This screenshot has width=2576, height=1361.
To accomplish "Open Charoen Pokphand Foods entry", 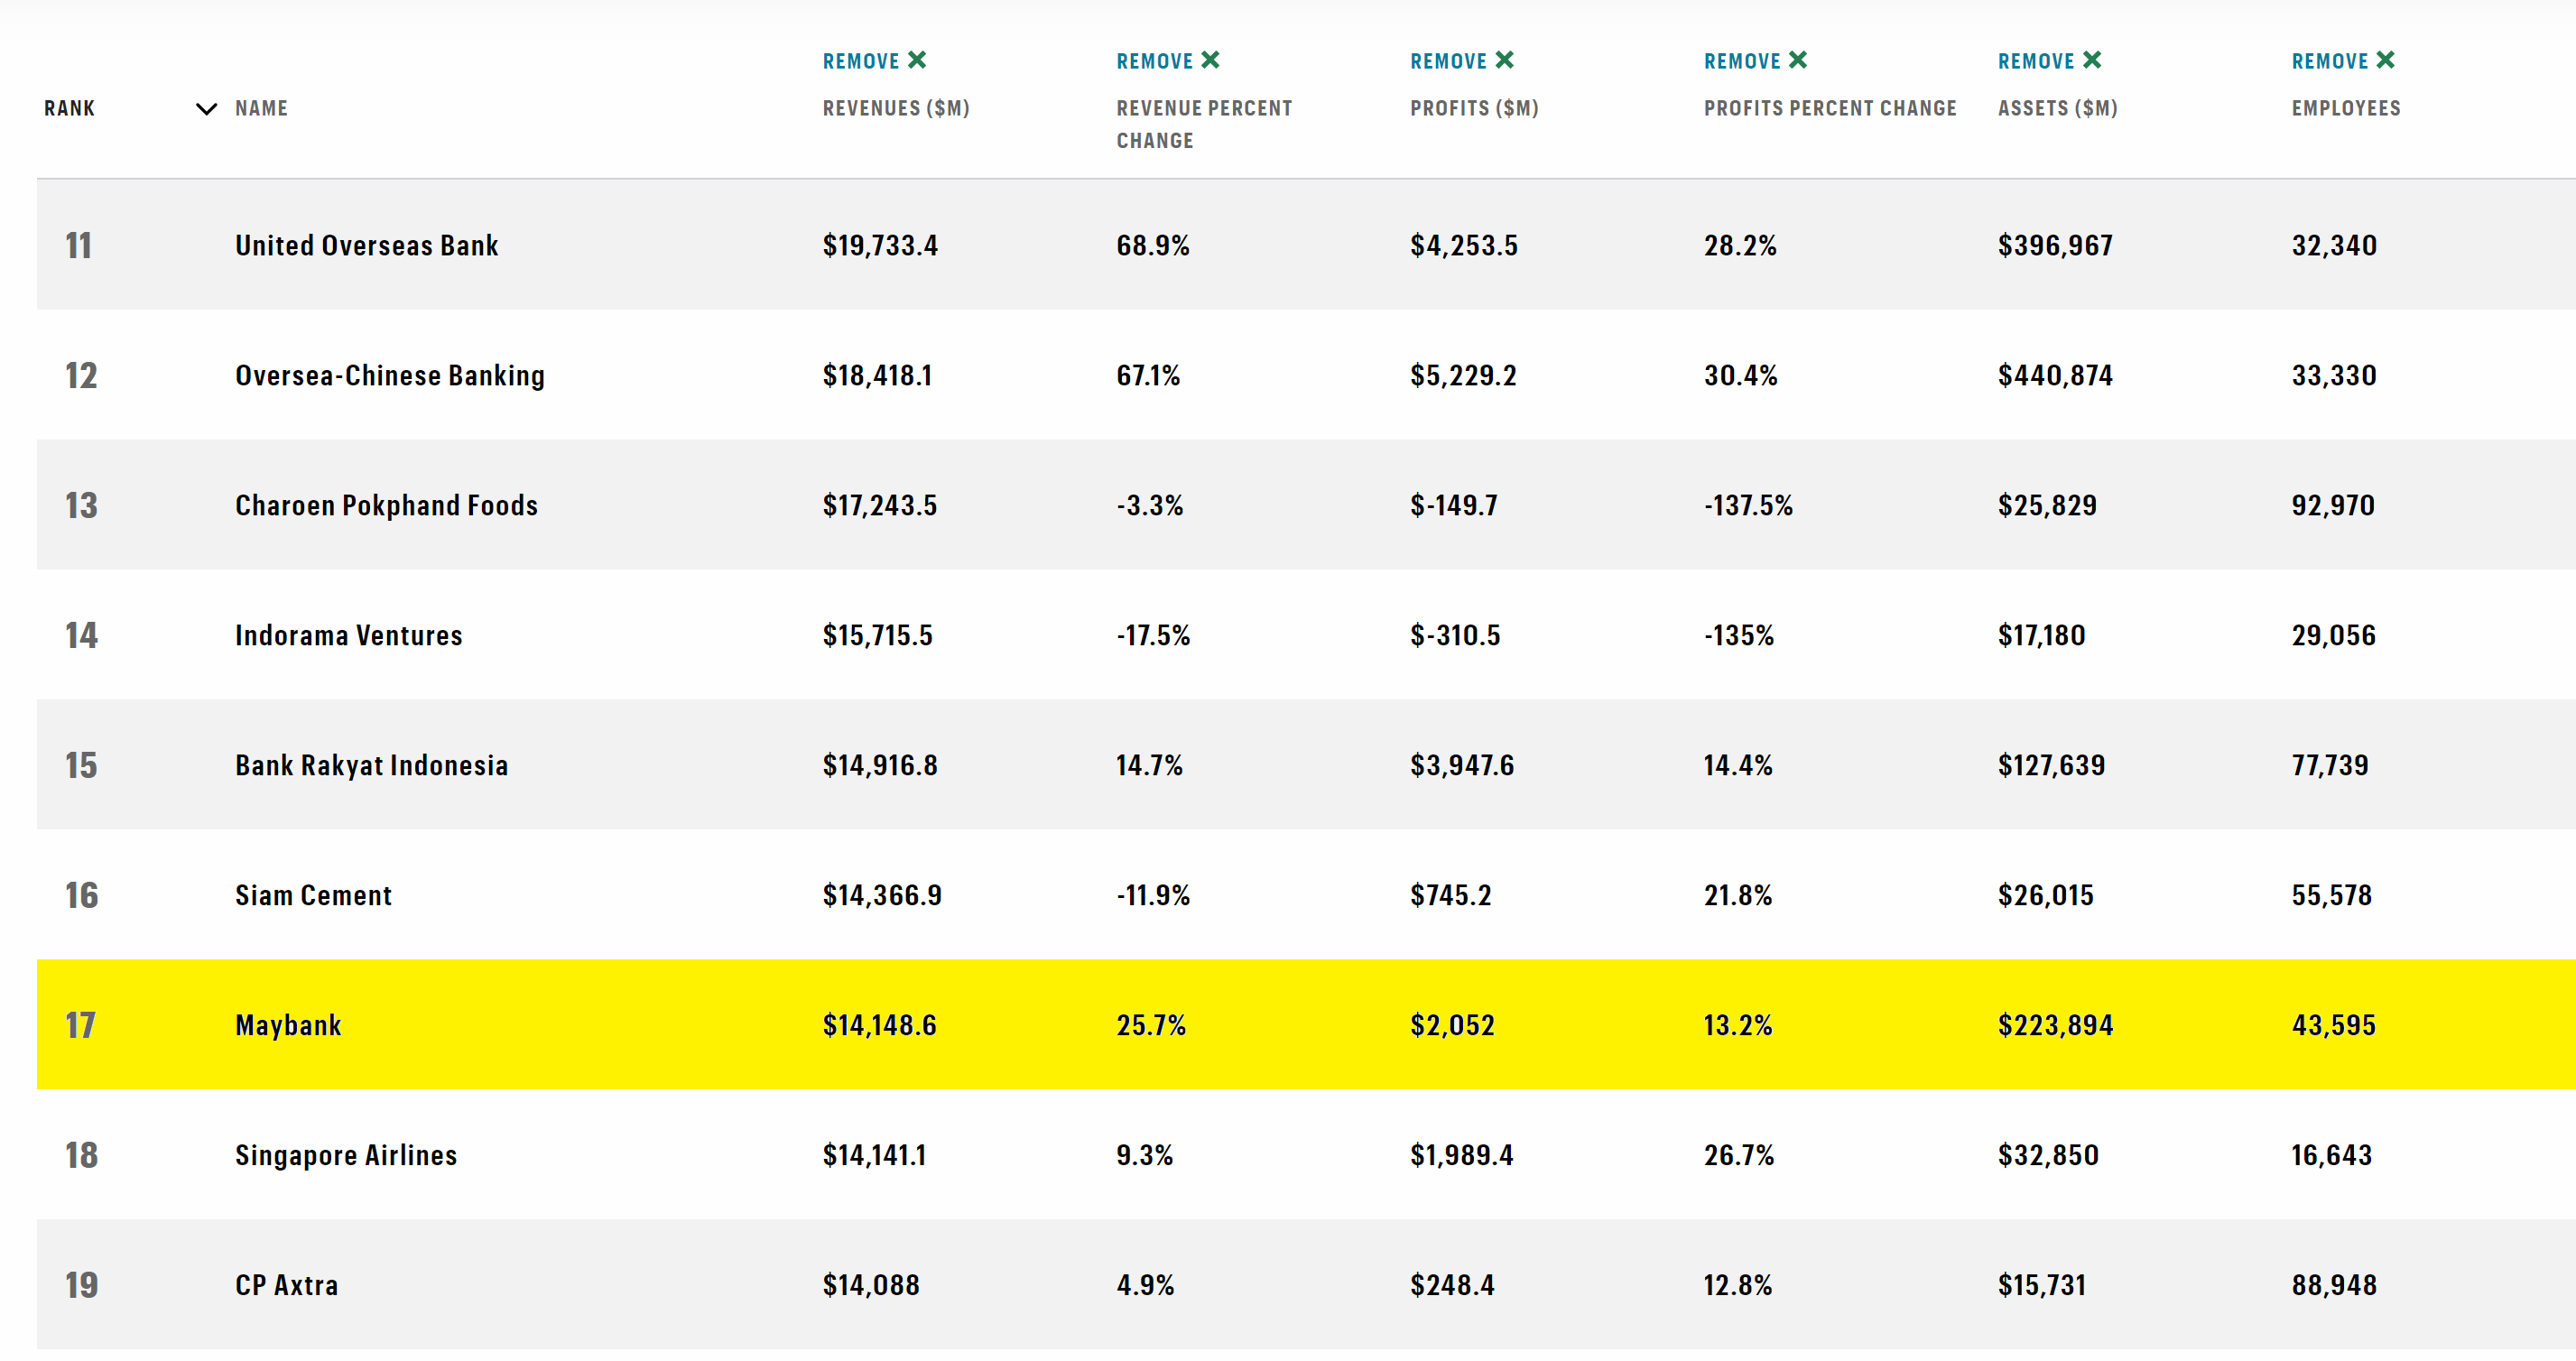I will point(386,505).
